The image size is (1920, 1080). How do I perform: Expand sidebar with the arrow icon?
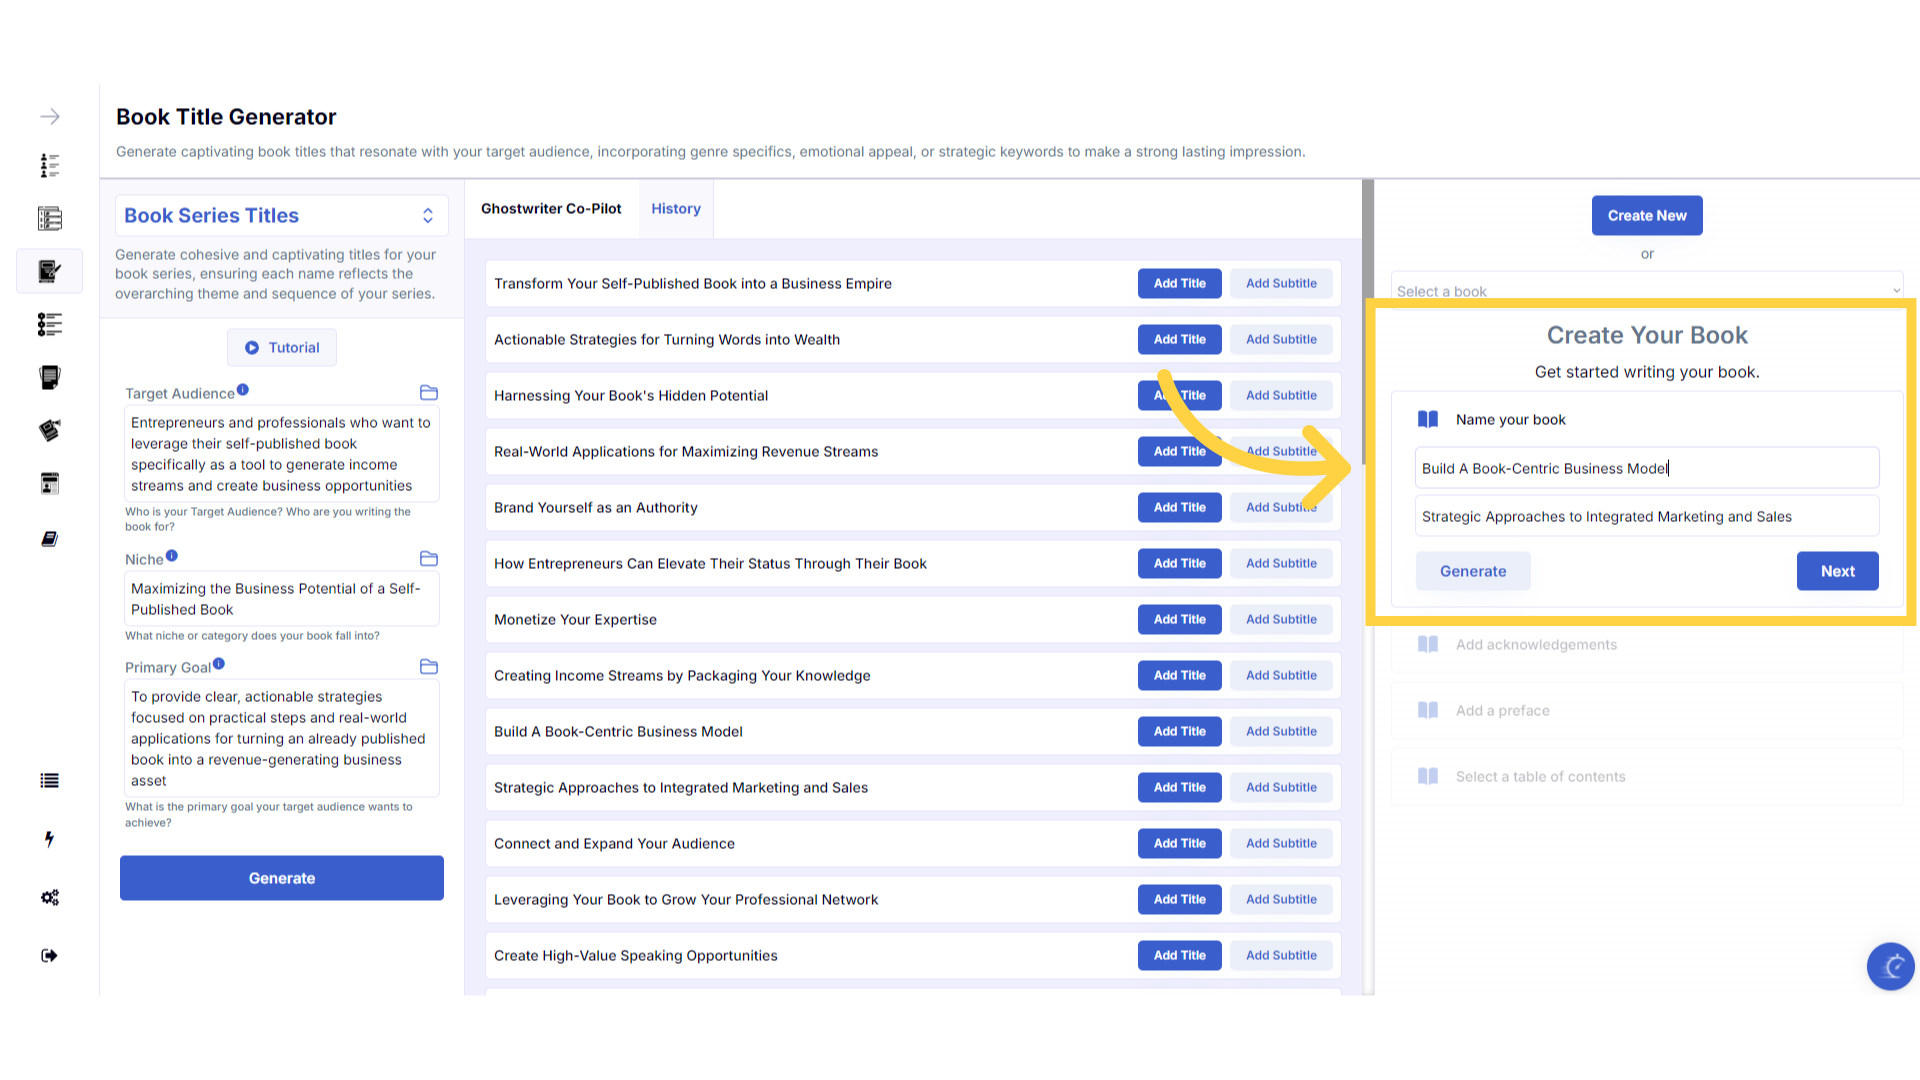click(x=50, y=117)
